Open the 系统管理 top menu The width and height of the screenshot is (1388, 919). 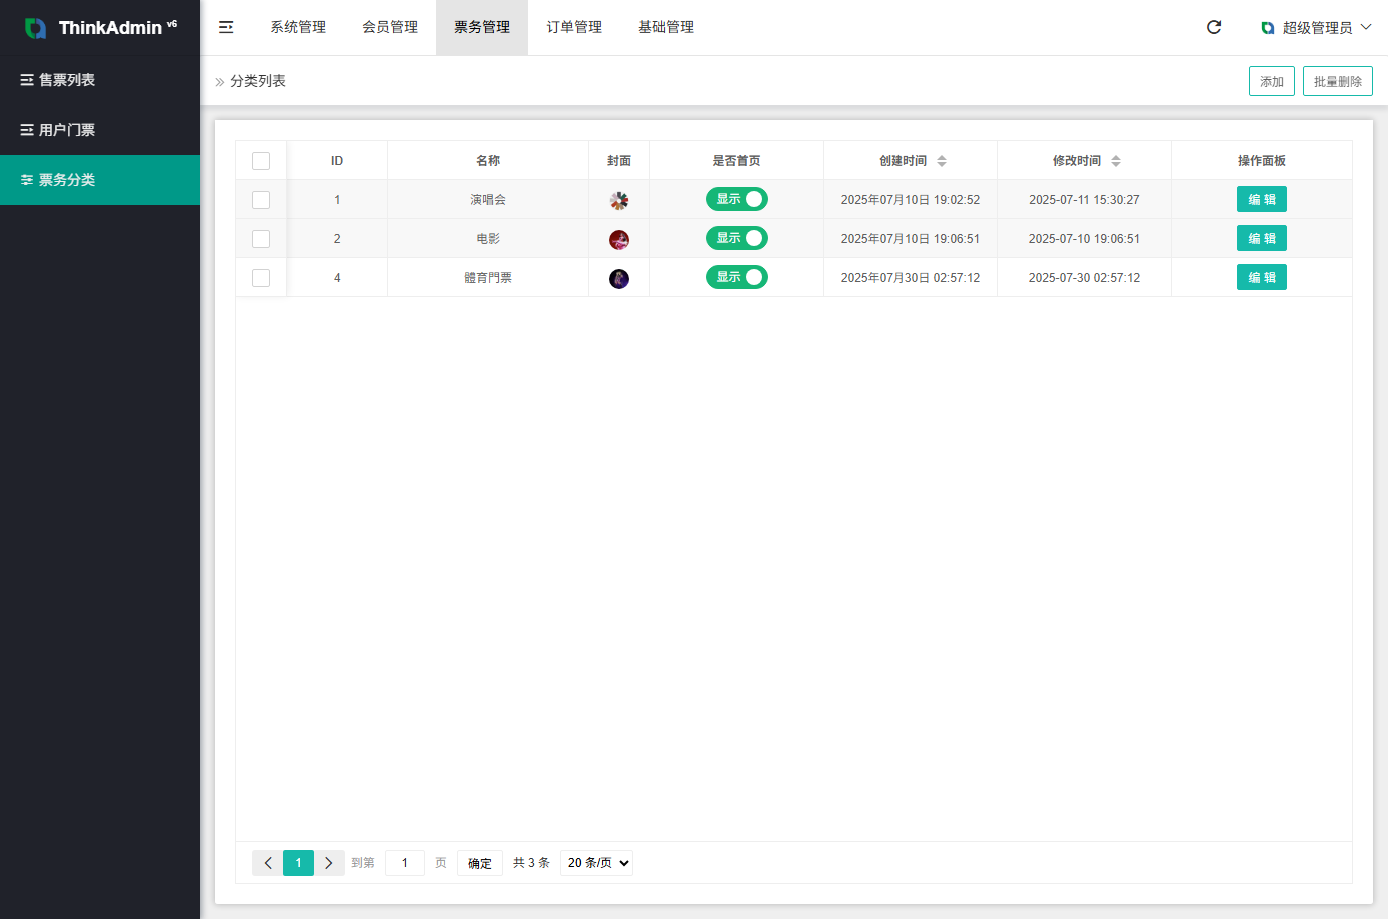click(298, 27)
